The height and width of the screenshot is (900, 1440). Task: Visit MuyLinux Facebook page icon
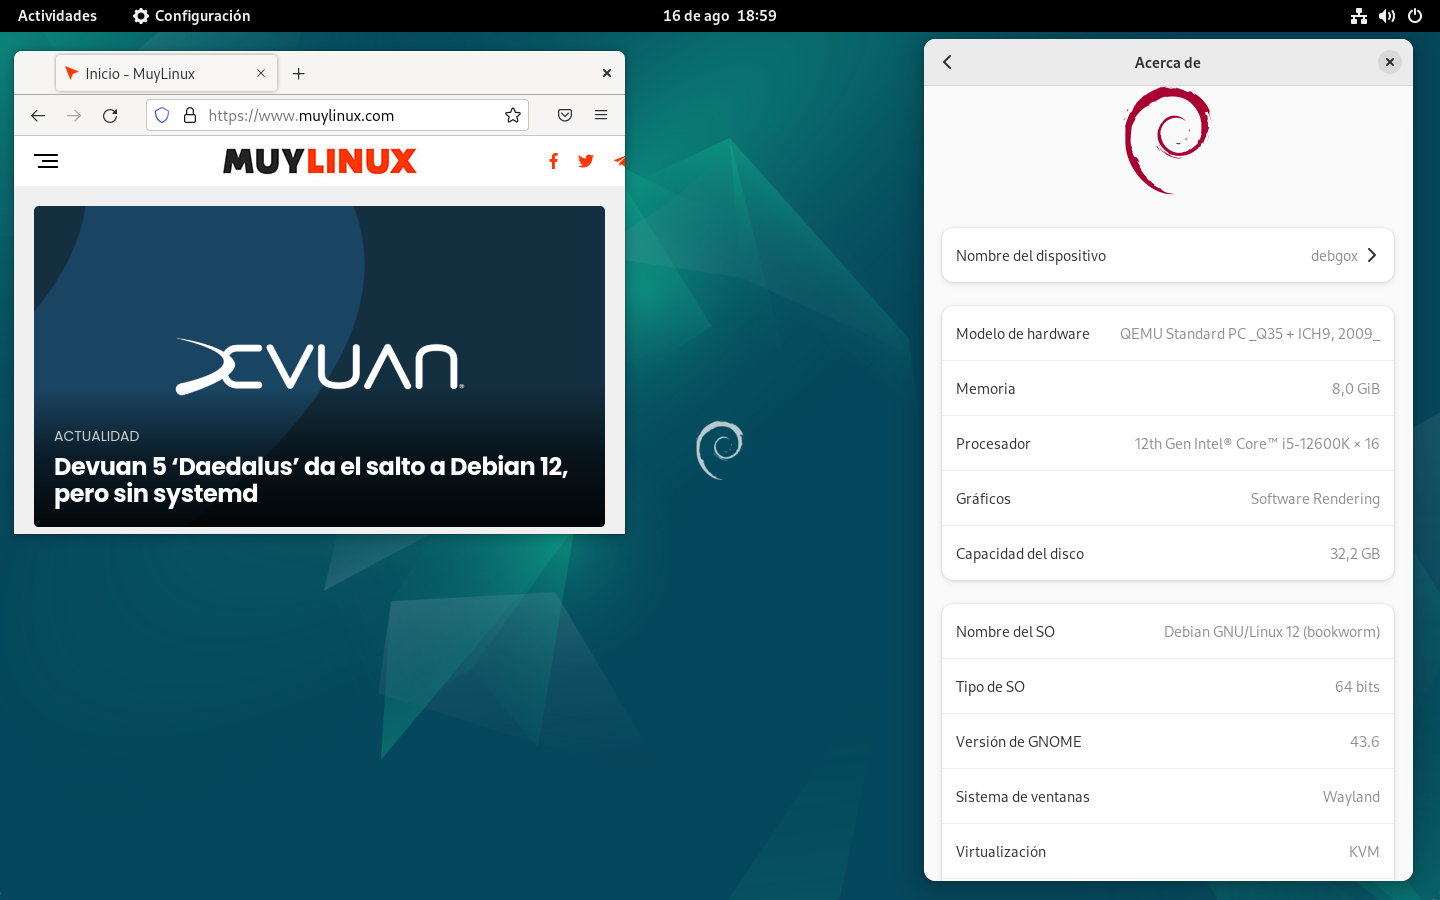pos(553,161)
